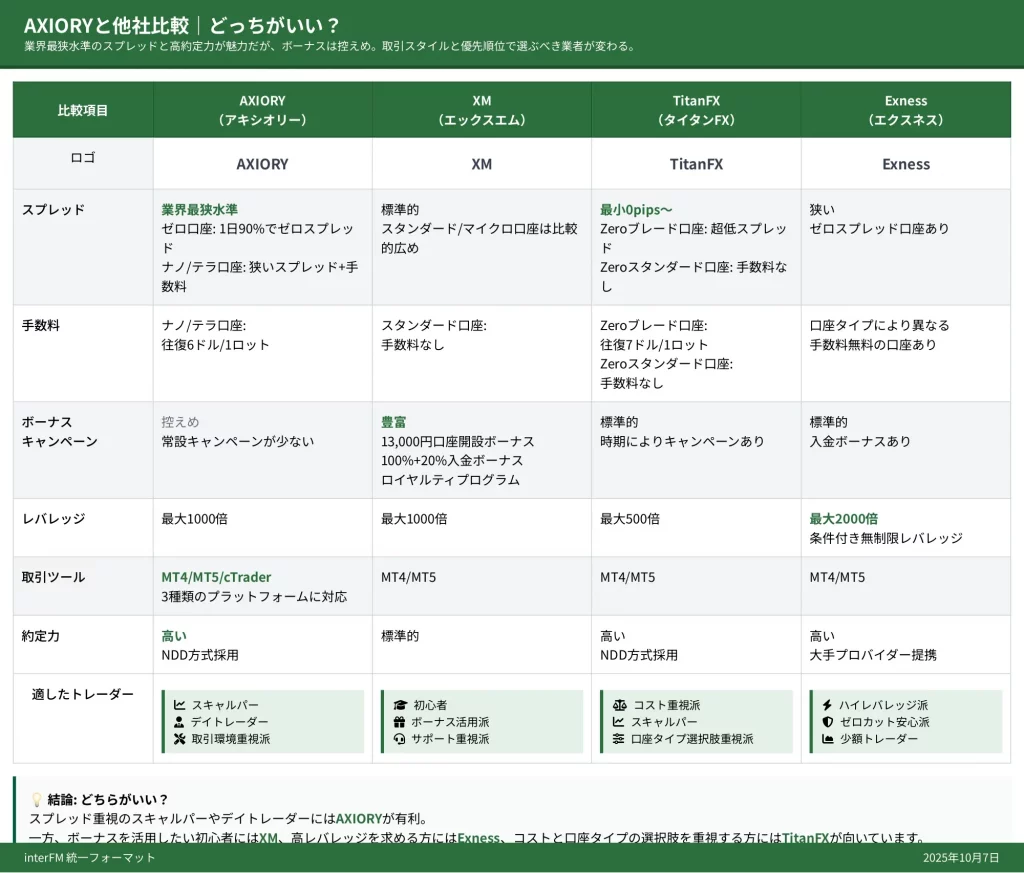Click the bar chart icon beside 少額トレーダー

pos(827,739)
